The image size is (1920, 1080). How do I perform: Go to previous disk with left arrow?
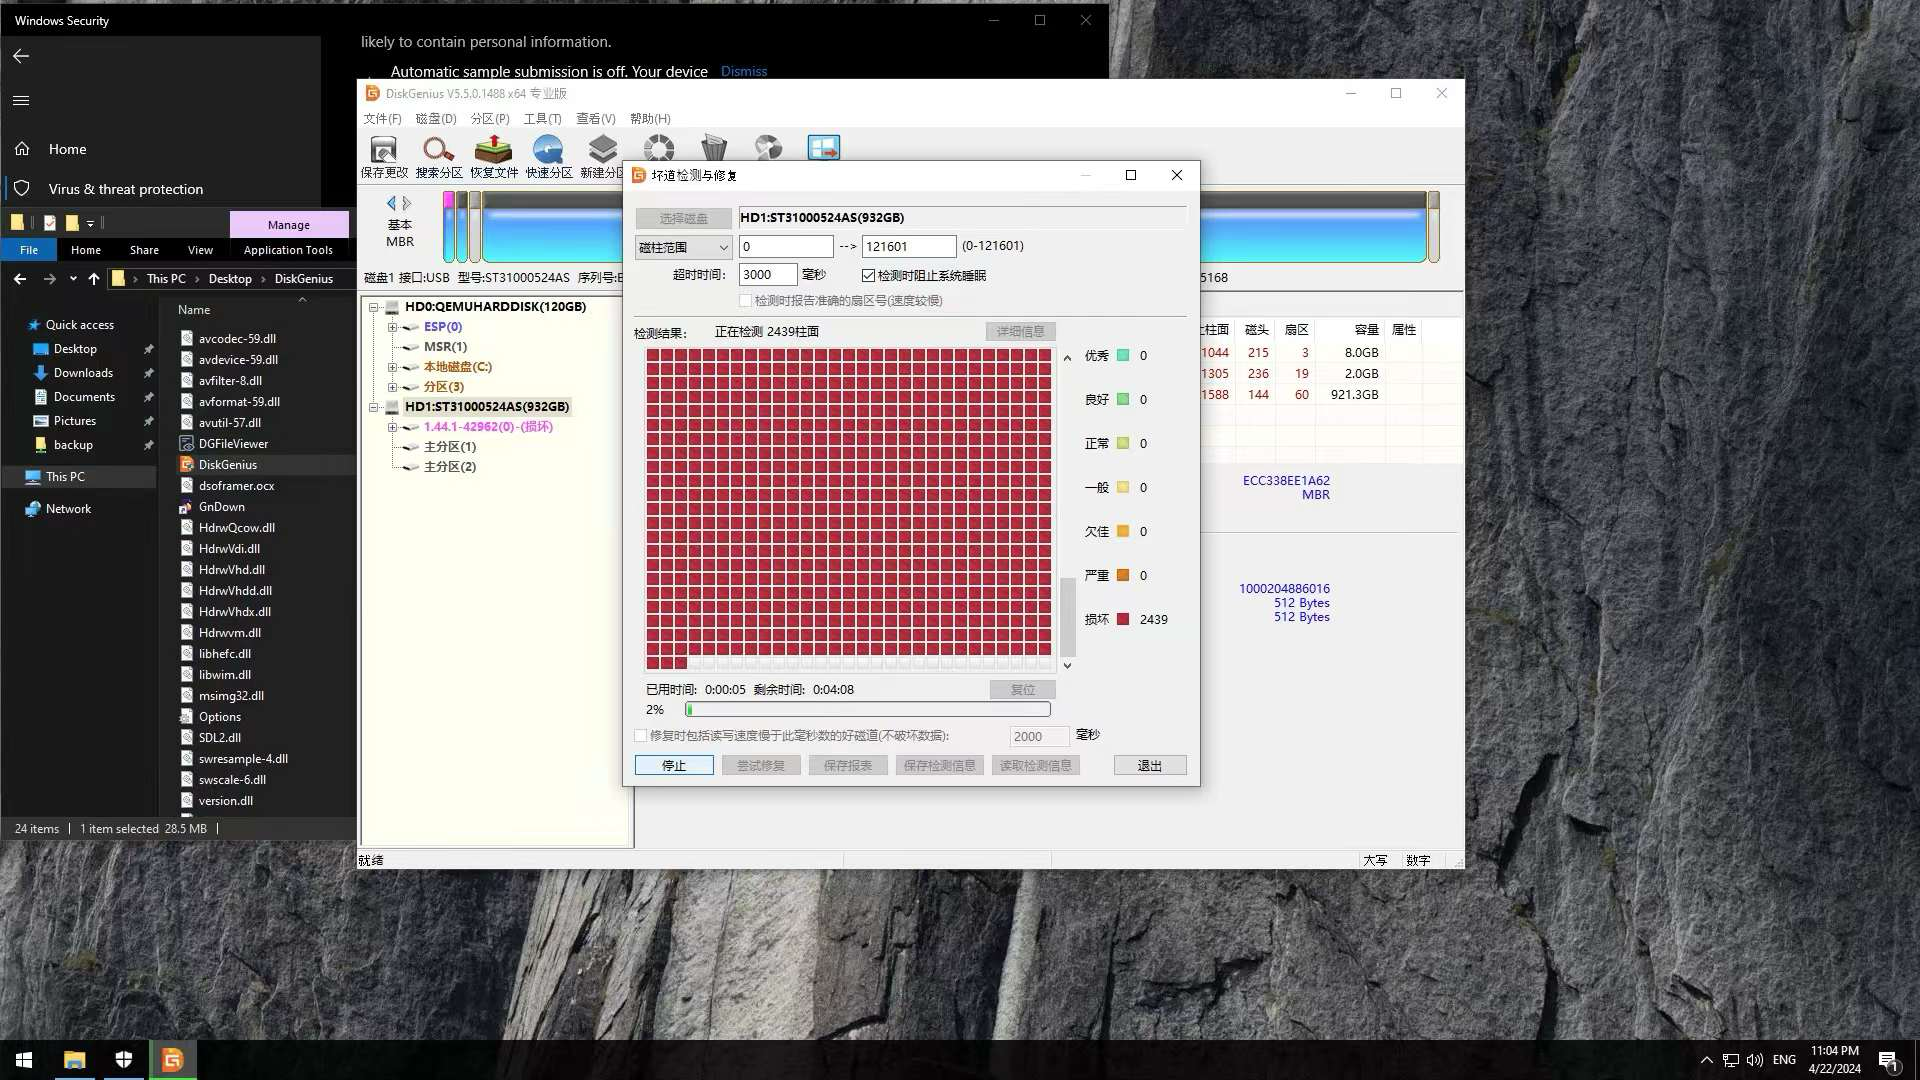(x=391, y=203)
